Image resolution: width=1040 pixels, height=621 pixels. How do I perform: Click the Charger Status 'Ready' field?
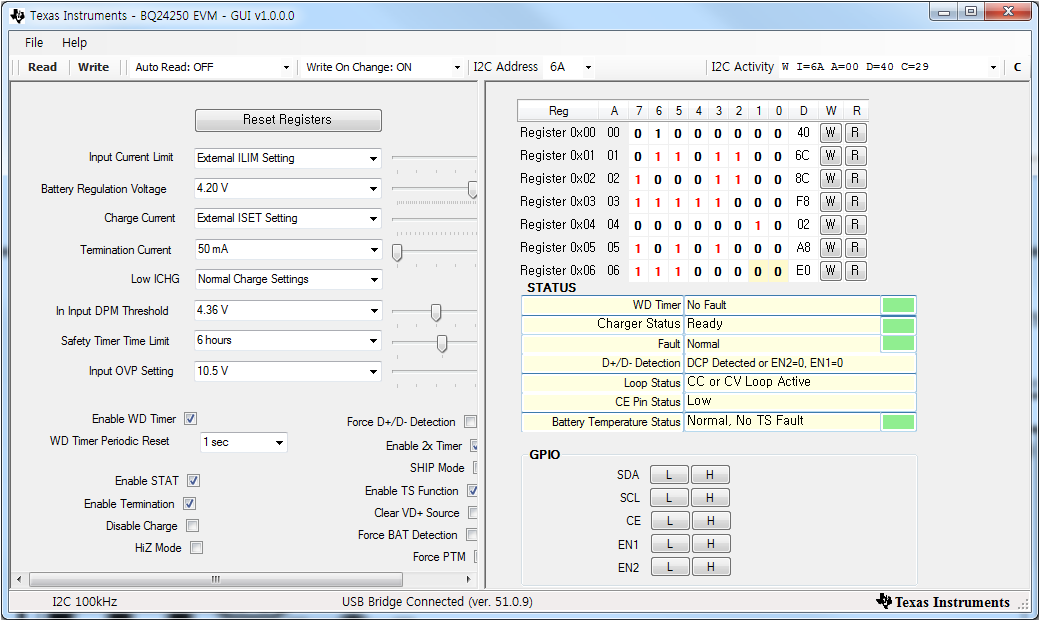click(781, 324)
